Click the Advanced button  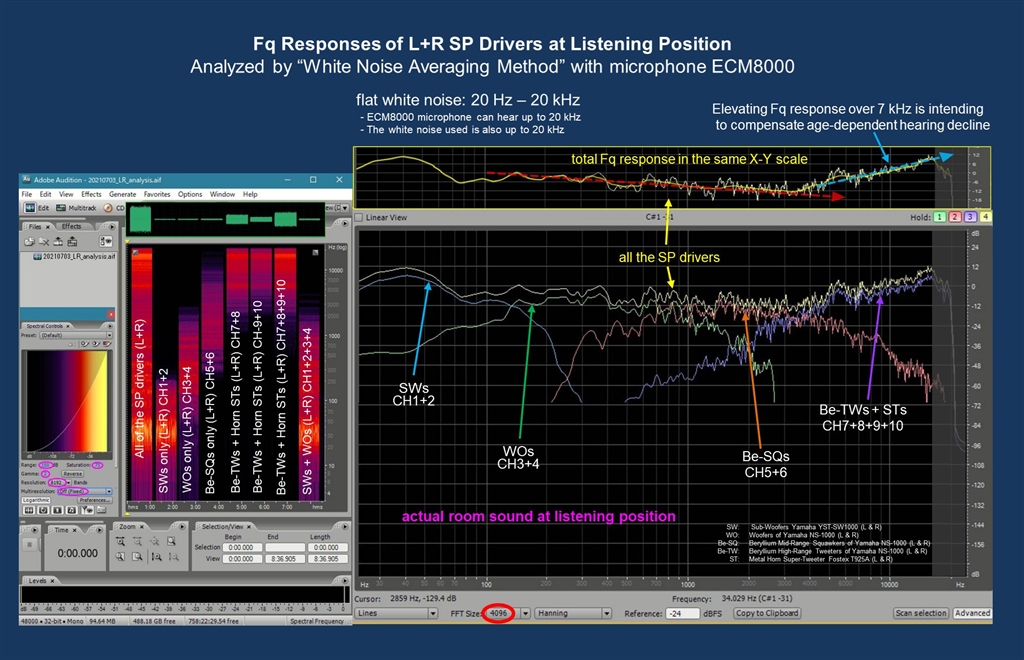point(972,613)
